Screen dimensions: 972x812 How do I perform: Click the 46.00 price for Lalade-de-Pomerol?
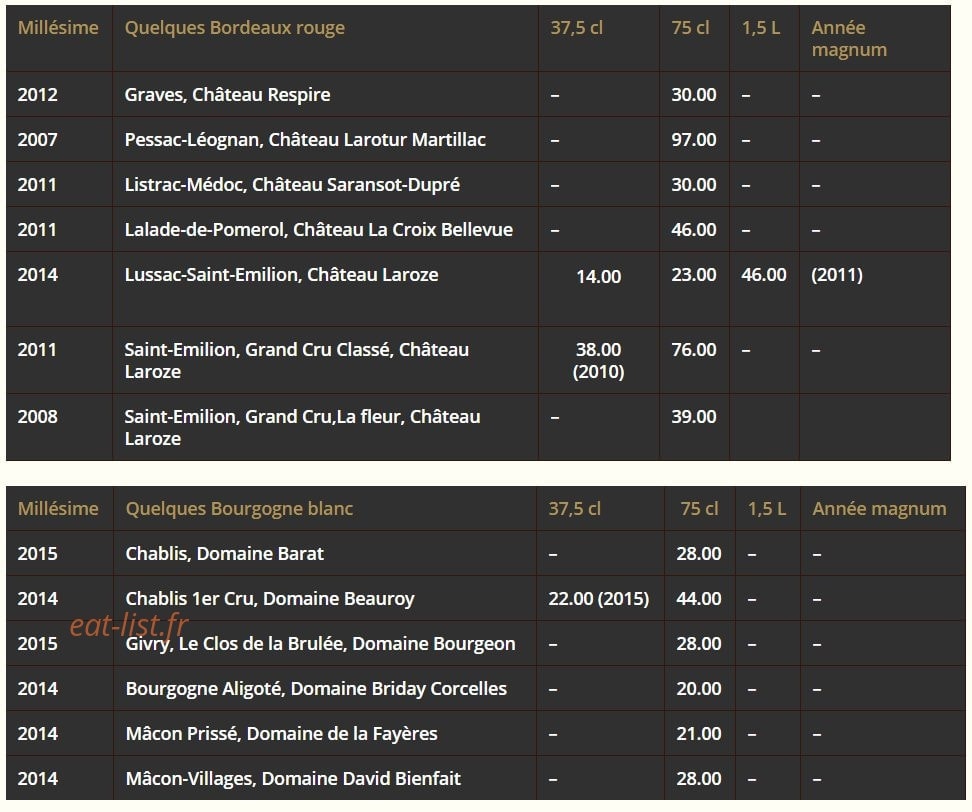pyautogui.click(x=694, y=230)
